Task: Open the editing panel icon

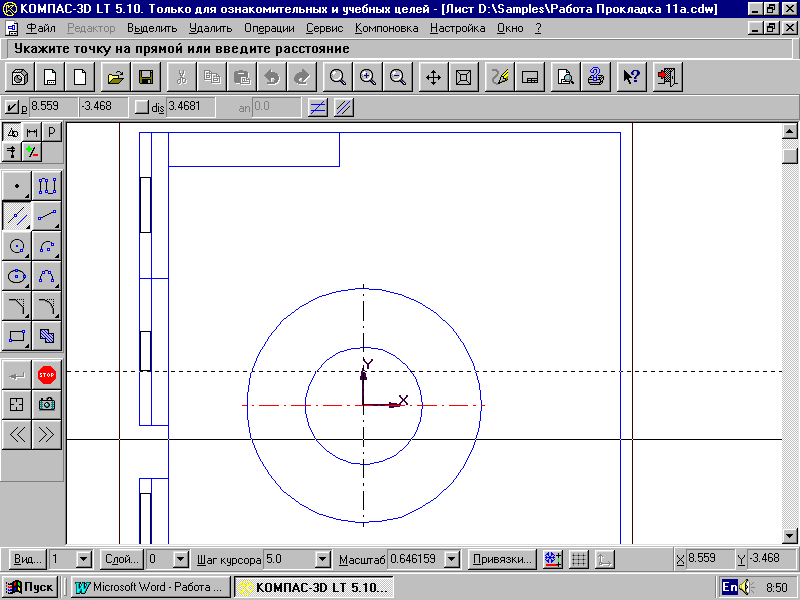Action: (x=12, y=152)
